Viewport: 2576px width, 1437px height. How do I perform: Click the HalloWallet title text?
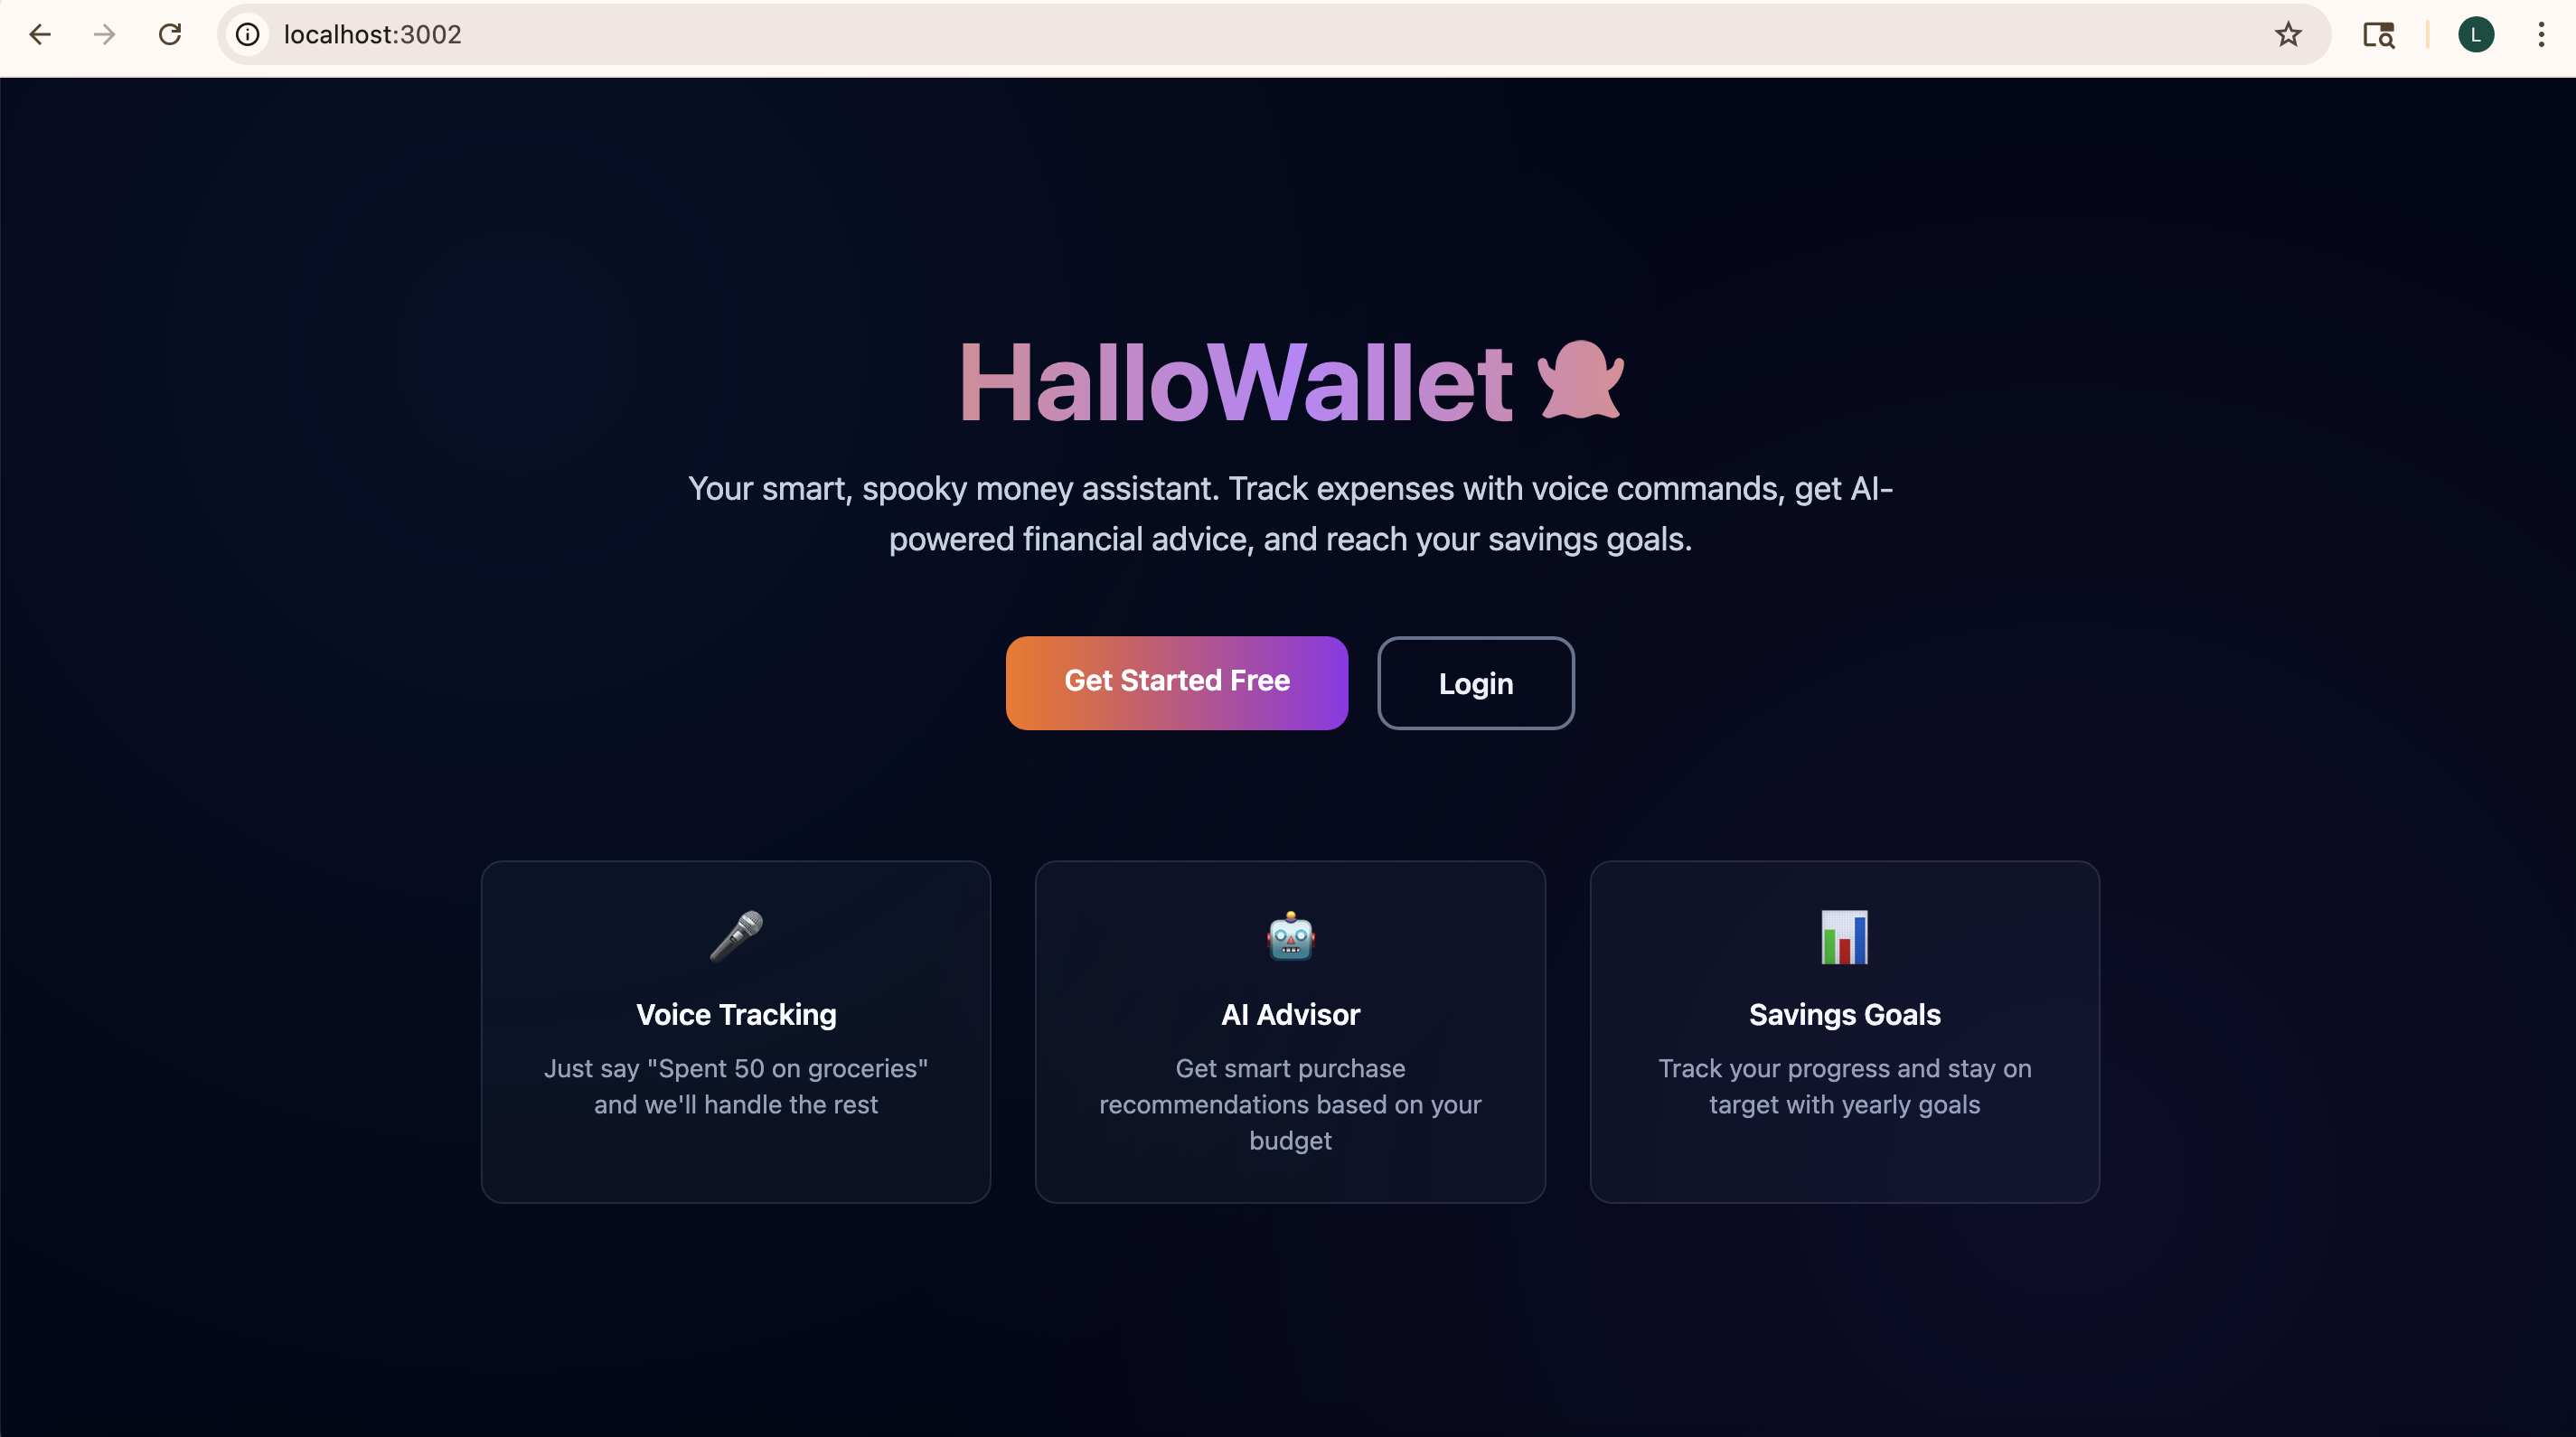pyautogui.click(x=1236, y=383)
